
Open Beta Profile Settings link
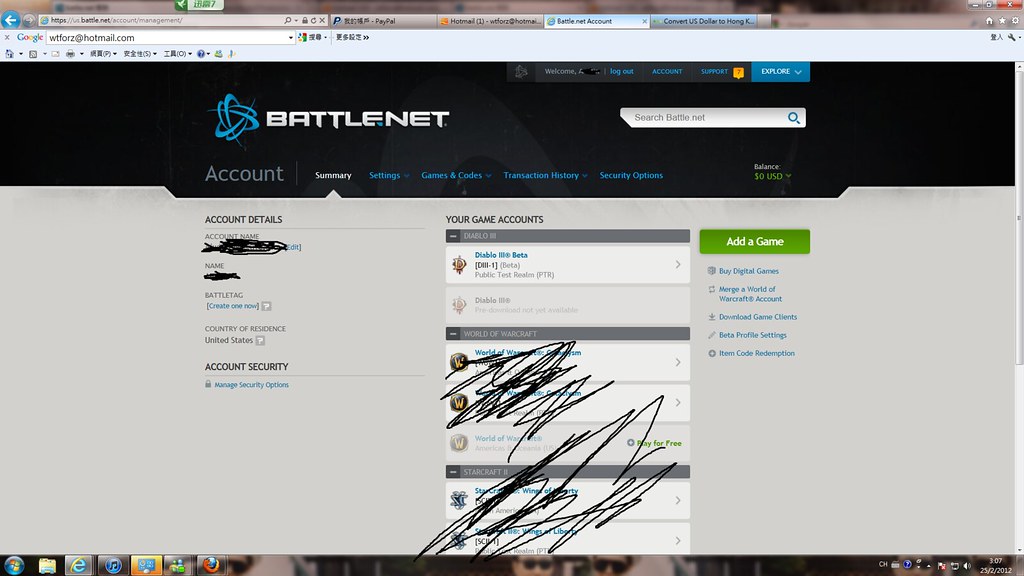(x=752, y=335)
